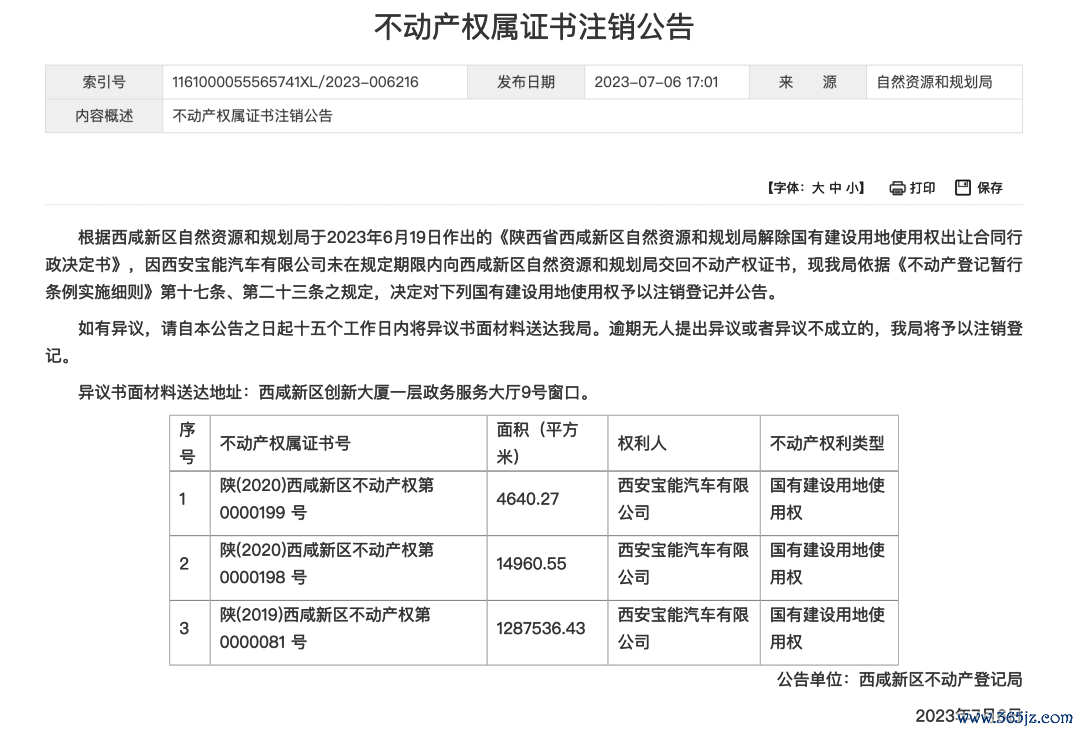Image resolution: width=1080 pixels, height=733 pixels.
Task: Click the source value 自然资源和规划局
Action: (934, 83)
